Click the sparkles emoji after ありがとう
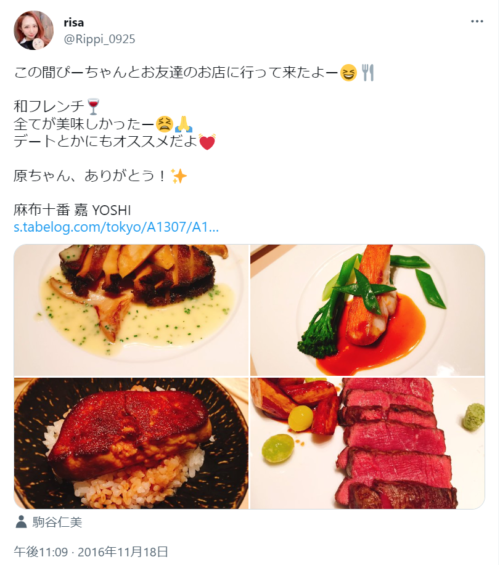This screenshot has width=500, height=565. pyautogui.click(x=179, y=176)
